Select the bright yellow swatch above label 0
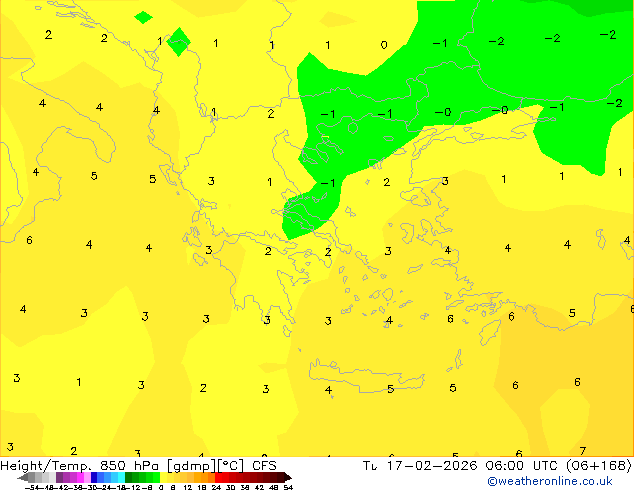The width and height of the screenshot is (634, 490). coord(163,477)
